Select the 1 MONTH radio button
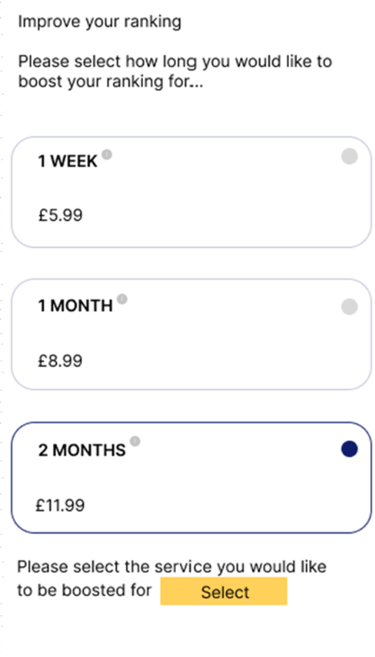 349,306
